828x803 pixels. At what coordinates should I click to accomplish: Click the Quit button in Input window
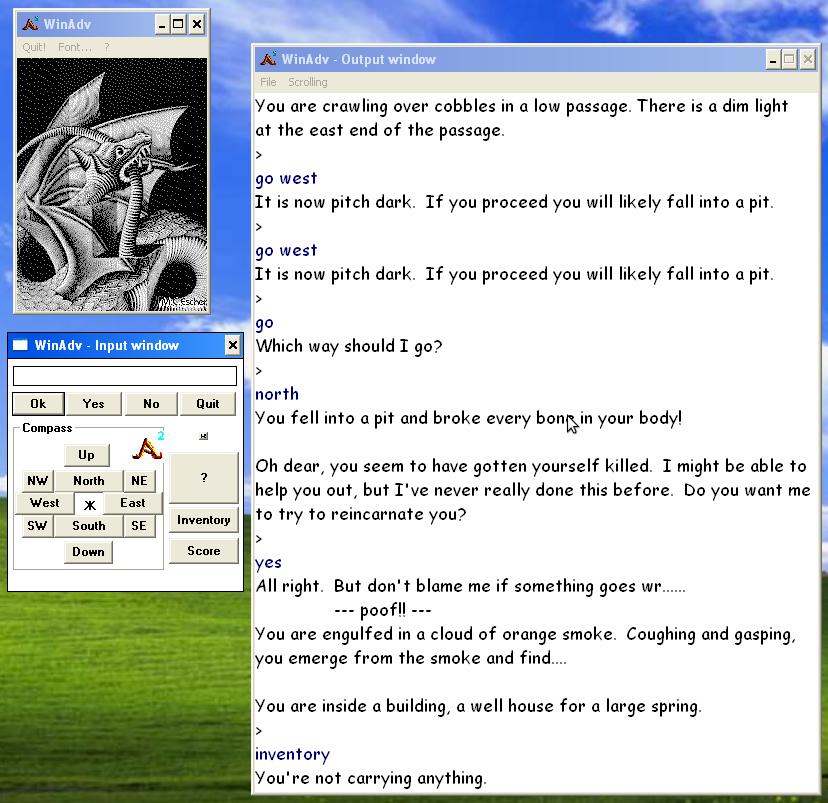pyautogui.click(x=208, y=404)
